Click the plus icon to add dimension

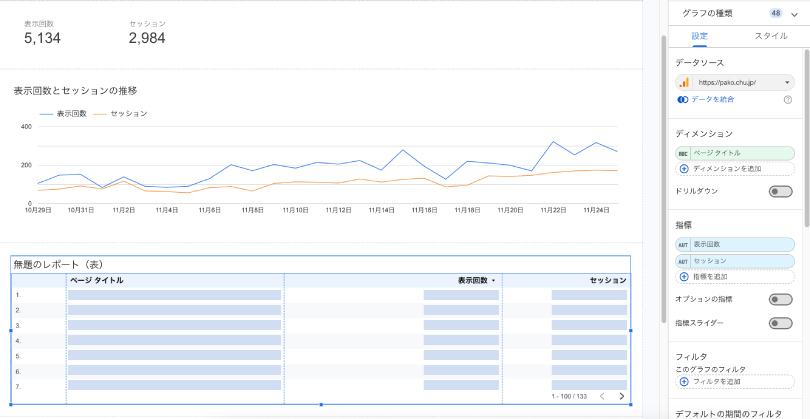pos(684,169)
